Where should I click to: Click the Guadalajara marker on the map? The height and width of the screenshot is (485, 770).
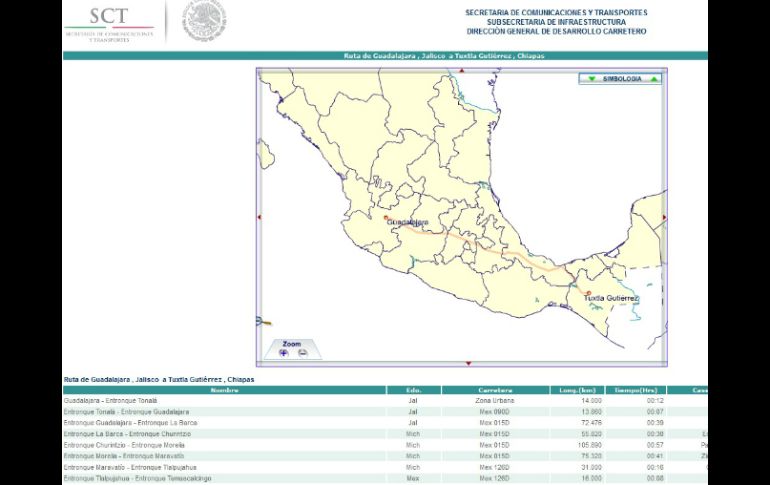tap(386, 217)
